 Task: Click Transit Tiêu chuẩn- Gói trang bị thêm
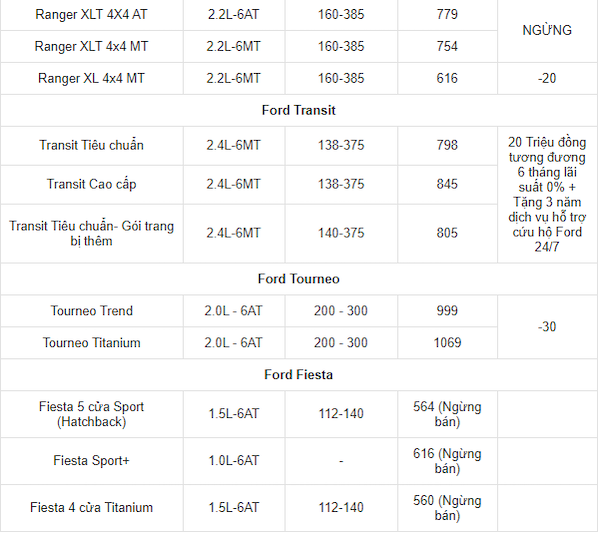click(x=91, y=233)
